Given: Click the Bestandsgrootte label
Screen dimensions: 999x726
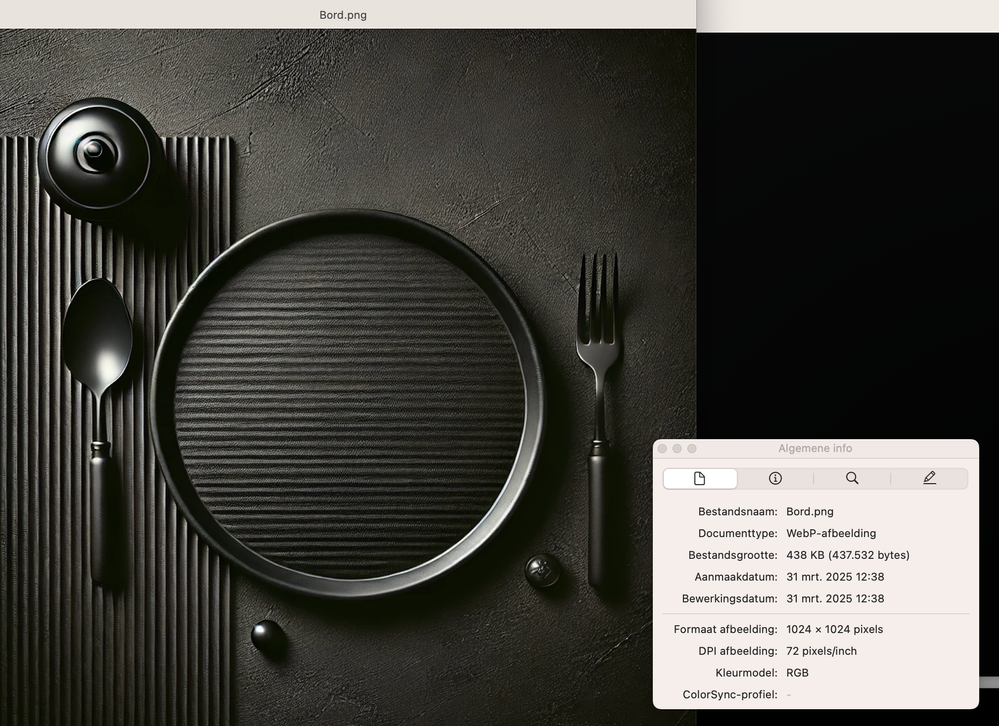Looking at the screenshot, I should tap(733, 555).
